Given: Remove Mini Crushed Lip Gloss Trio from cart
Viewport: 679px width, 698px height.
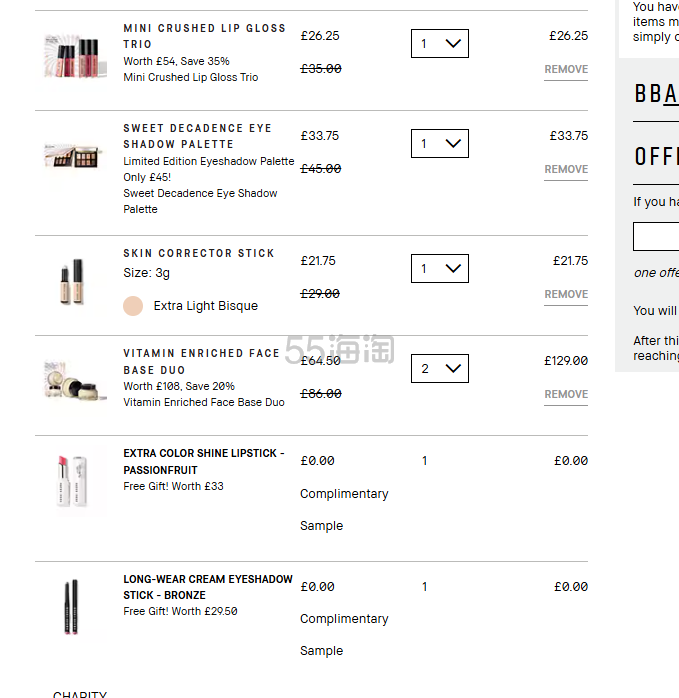Looking at the screenshot, I should [565, 70].
